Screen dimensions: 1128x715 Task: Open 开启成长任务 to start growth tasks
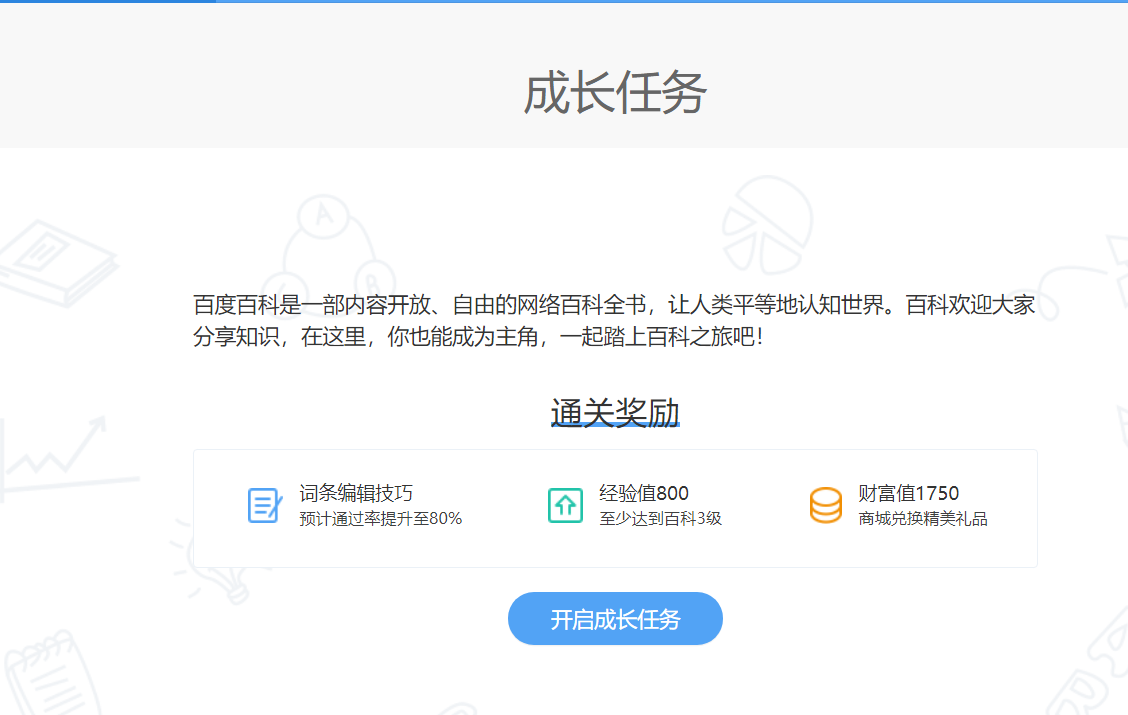coord(615,618)
